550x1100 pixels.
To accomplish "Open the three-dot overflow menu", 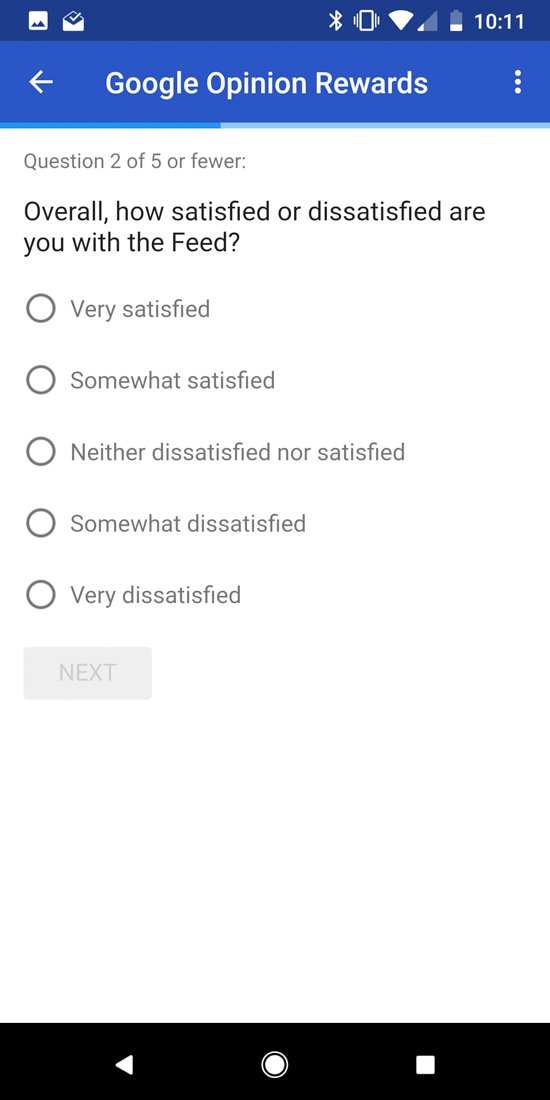I will 518,82.
